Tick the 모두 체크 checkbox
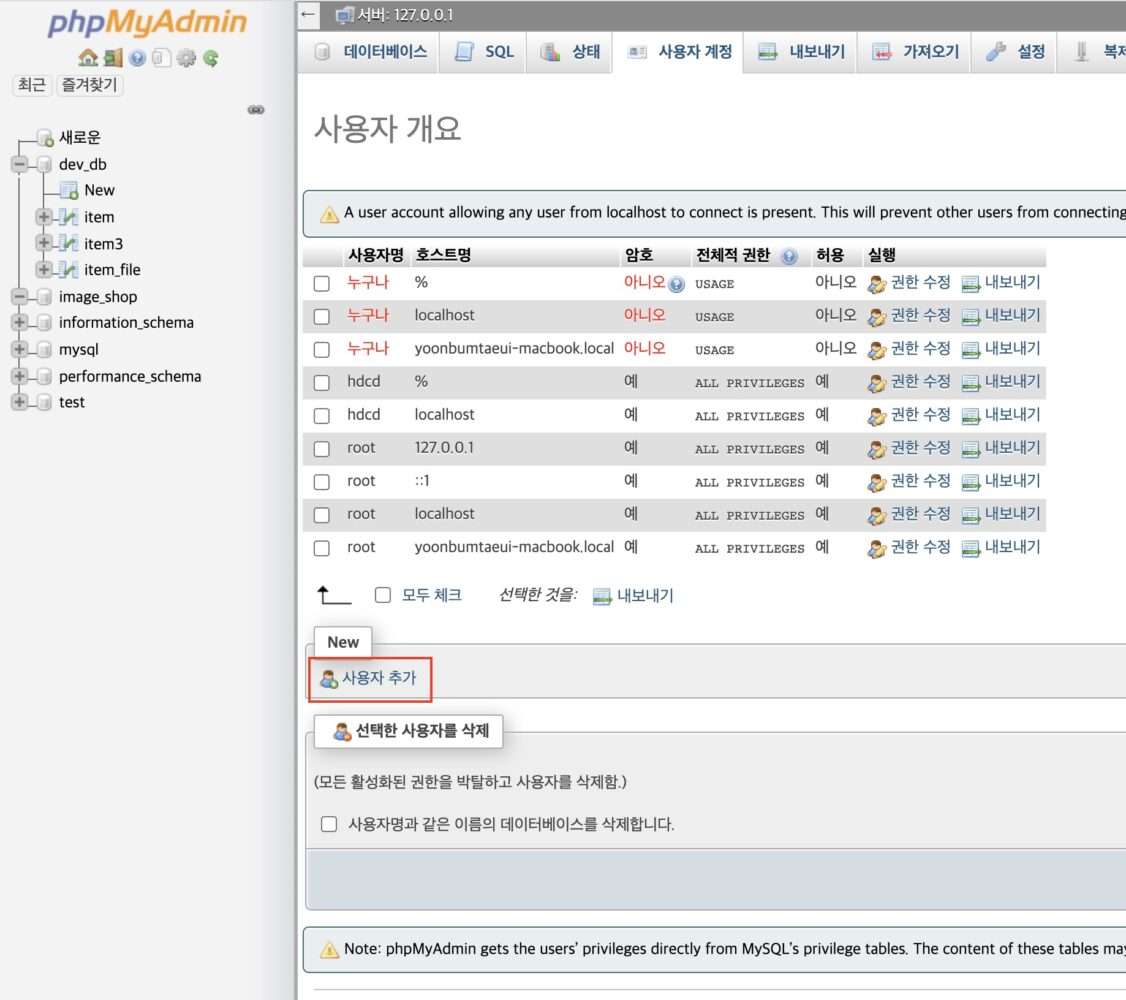Screen dimensions: 1126x1000 (382, 595)
